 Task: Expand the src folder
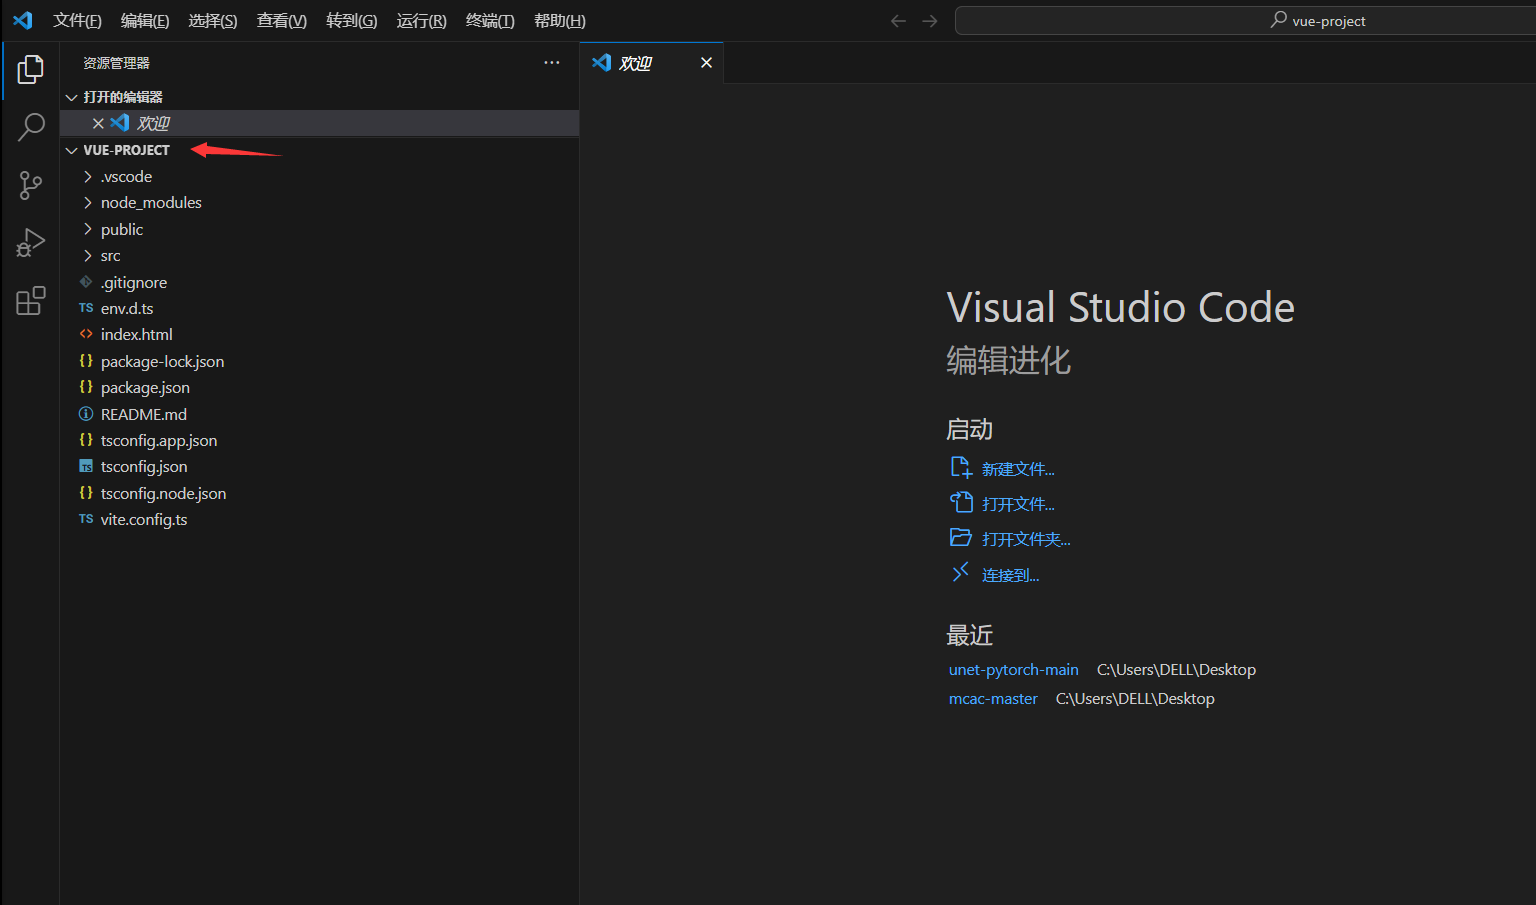point(88,255)
